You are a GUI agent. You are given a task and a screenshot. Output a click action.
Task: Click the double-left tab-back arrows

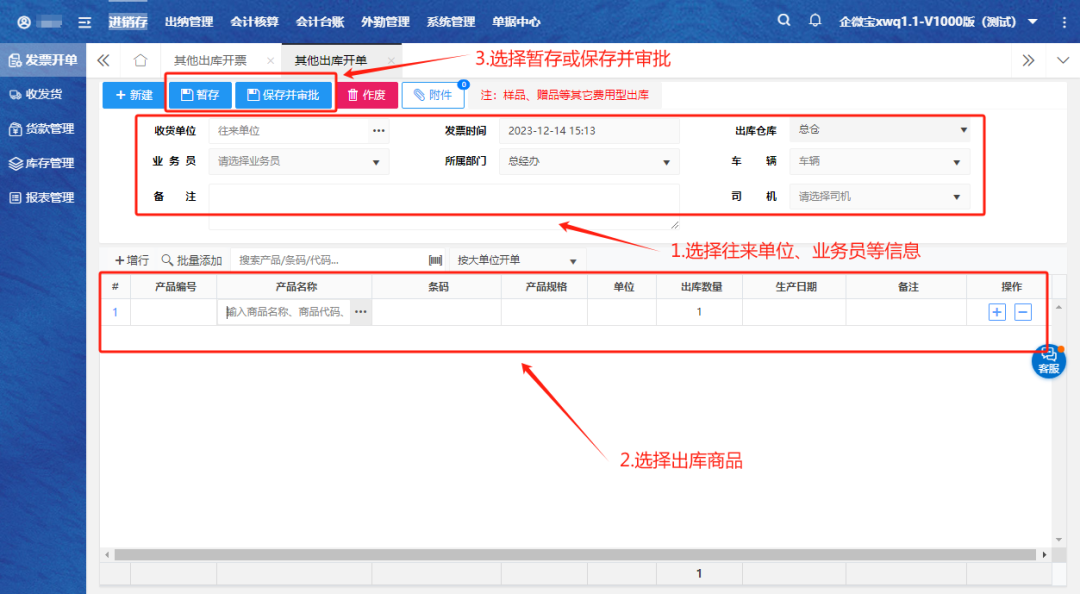[103, 61]
